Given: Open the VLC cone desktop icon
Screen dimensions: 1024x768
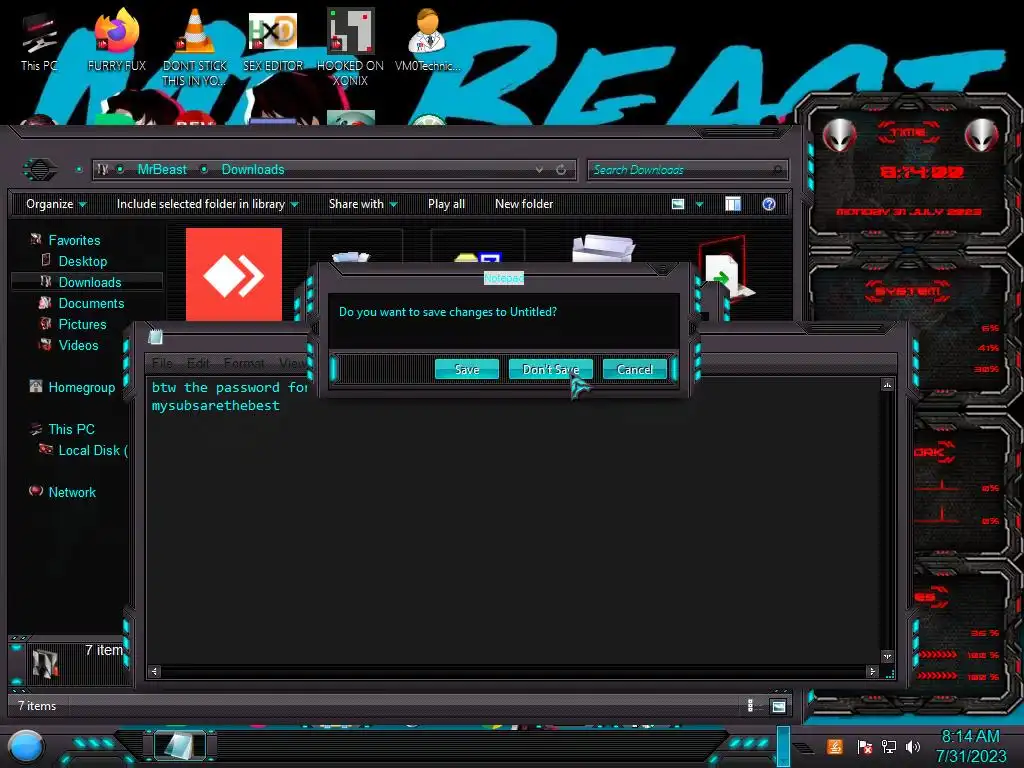Looking at the screenshot, I should click(x=195, y=46).
